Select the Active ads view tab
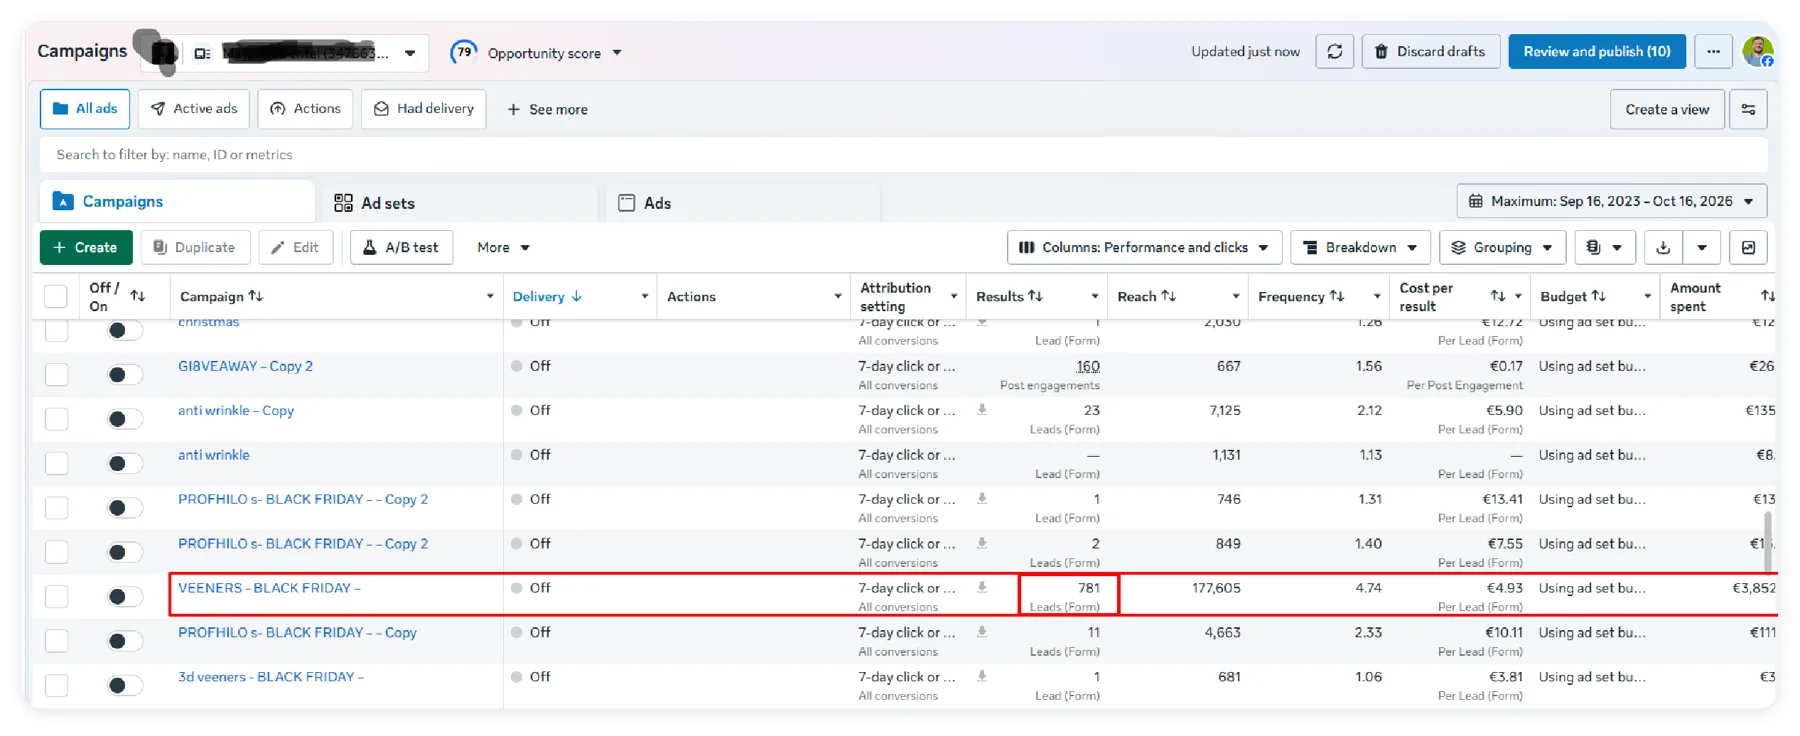This screenshot has width=1800, height=736. coord(195,109)
